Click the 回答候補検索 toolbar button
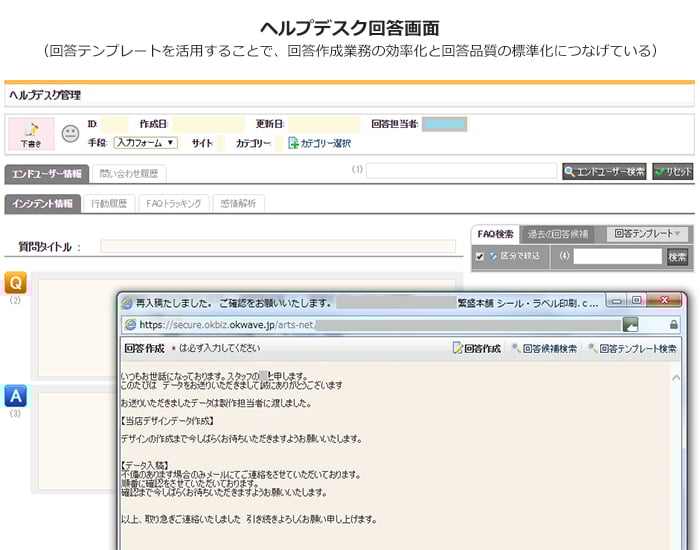 pos(545,348)
